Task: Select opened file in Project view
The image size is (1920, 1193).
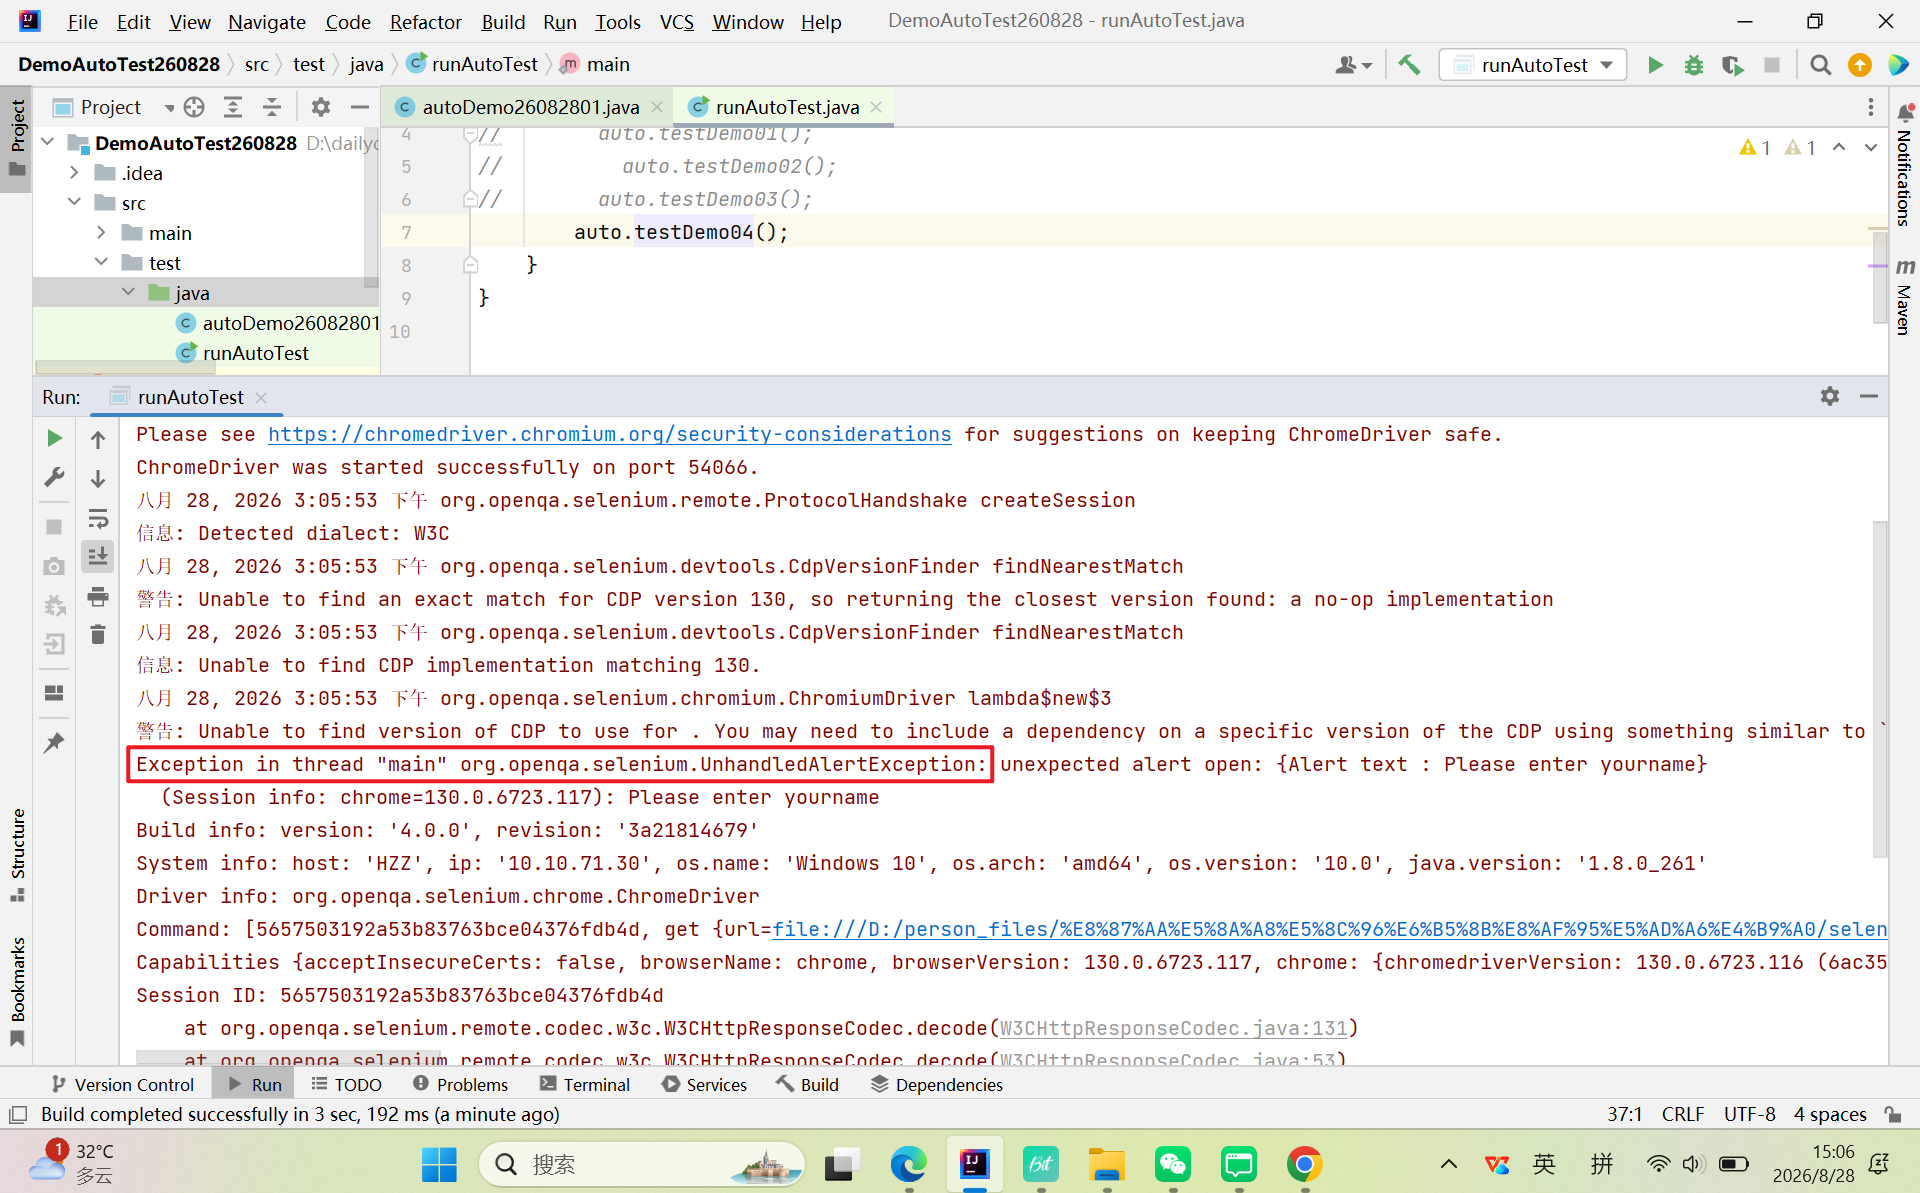Action: [194, 107]
